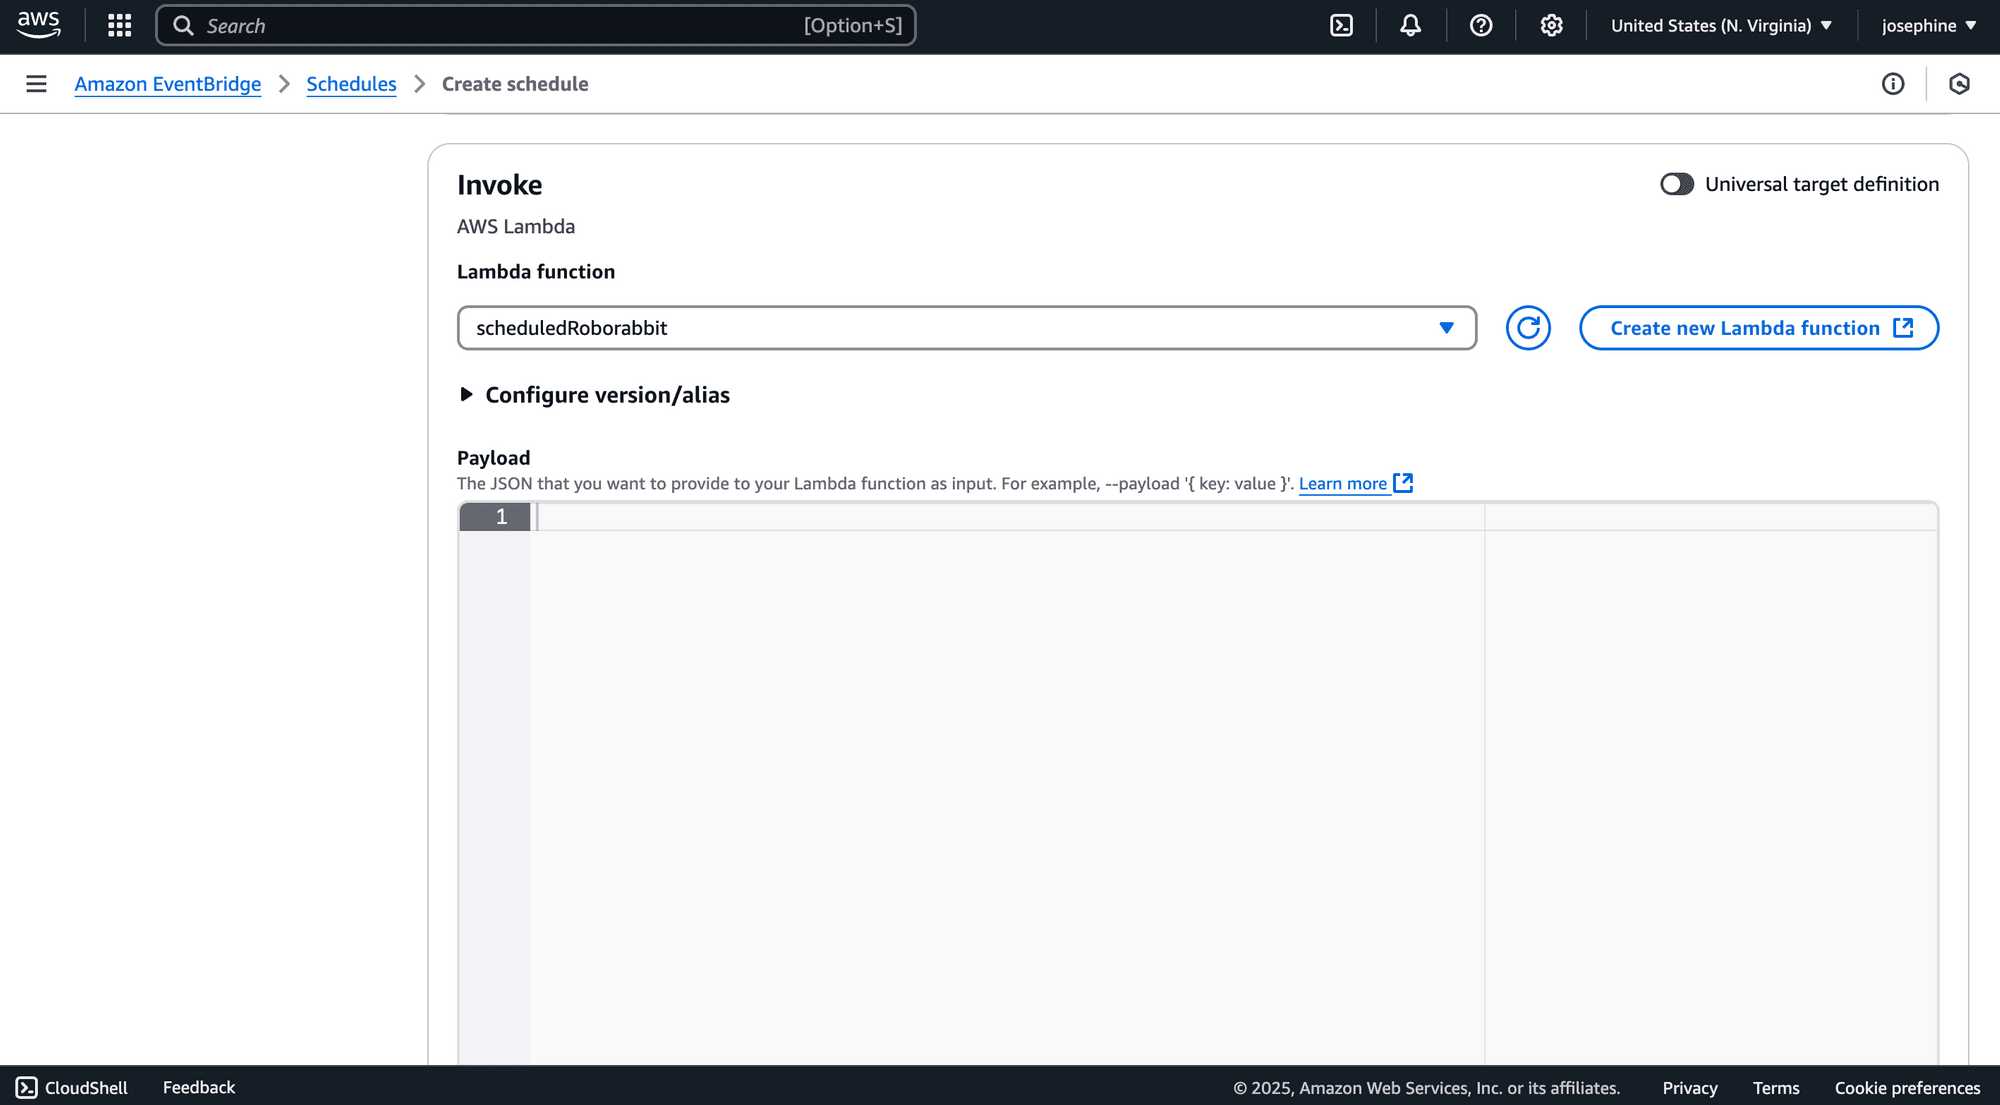Open the josephine account menu
Viewport: 2000px width, 1105px height.
pos(1929,26)
